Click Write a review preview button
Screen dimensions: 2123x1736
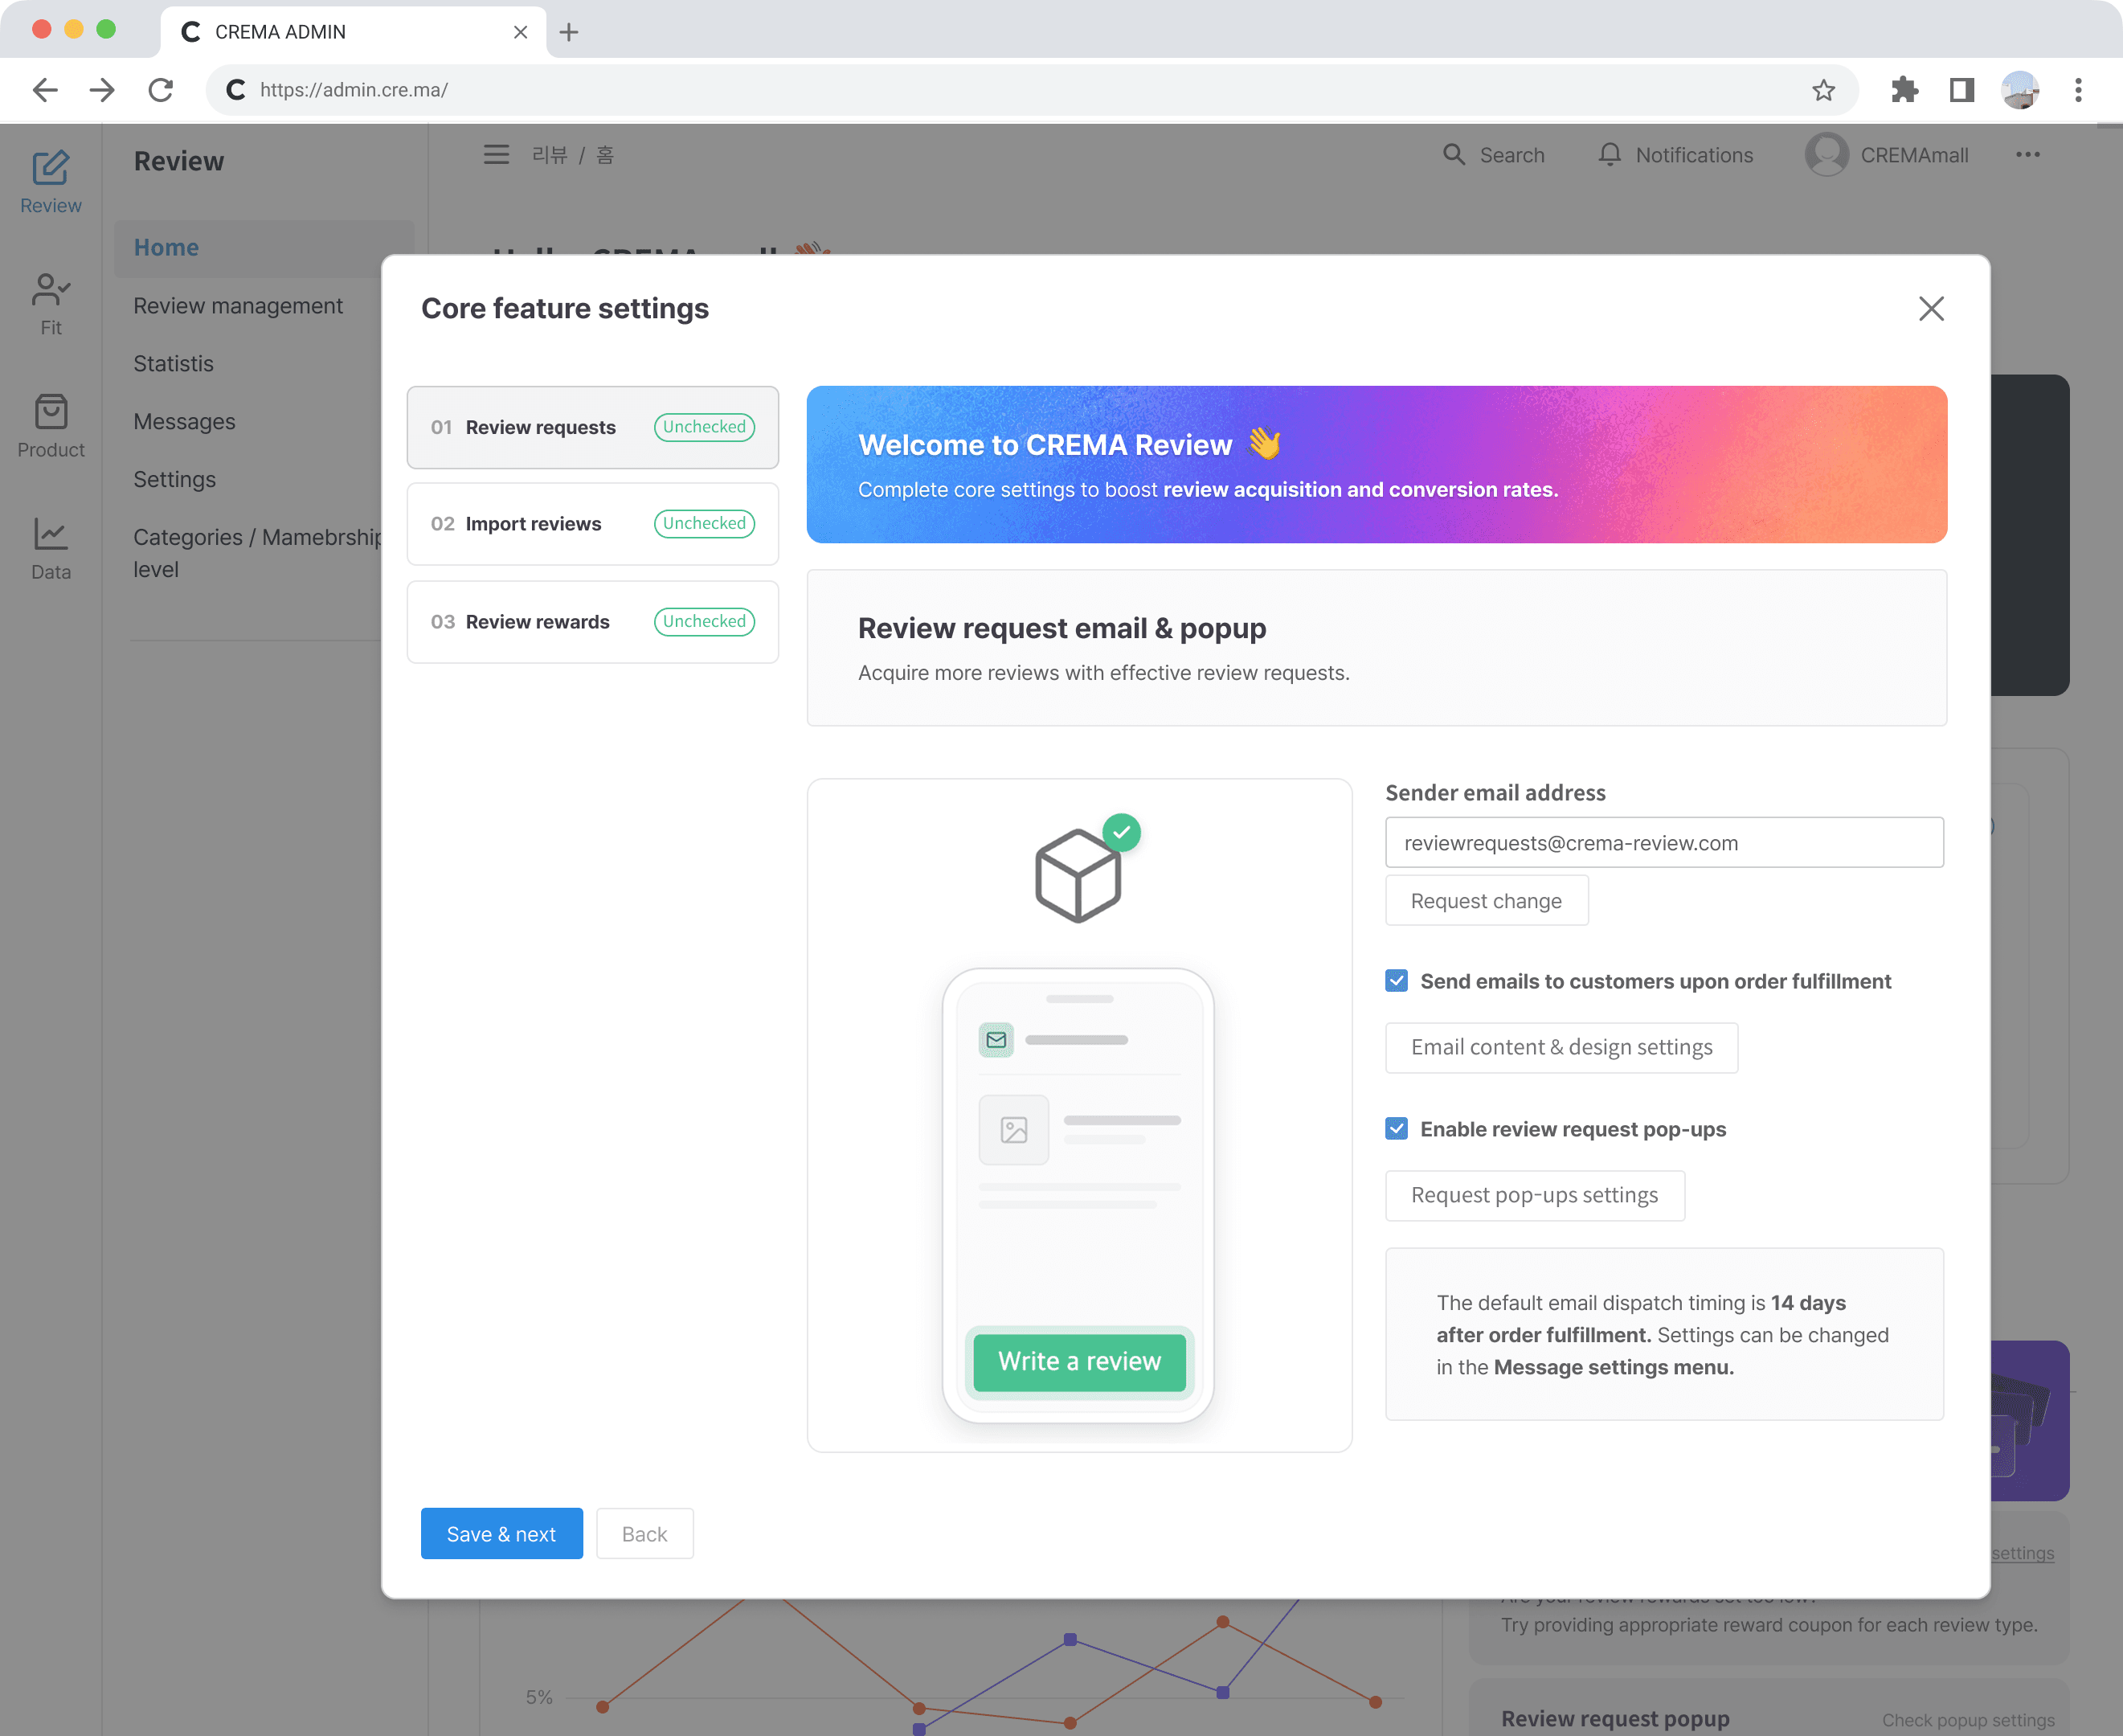click(x=1080, y=1362)
